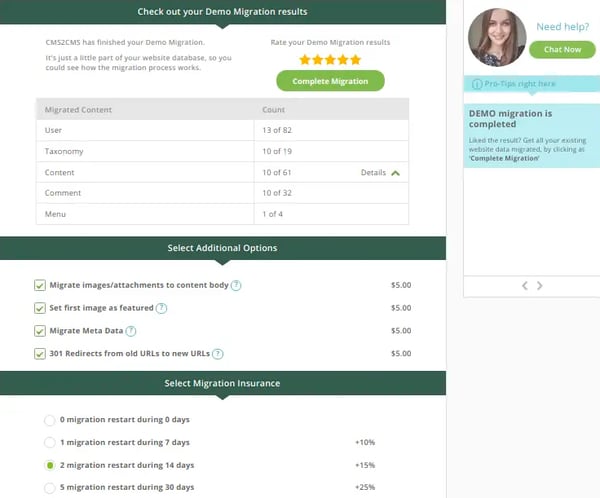The image size is (600, 498).
Task: Click the fifth rating star
Action: pos(355,60)
